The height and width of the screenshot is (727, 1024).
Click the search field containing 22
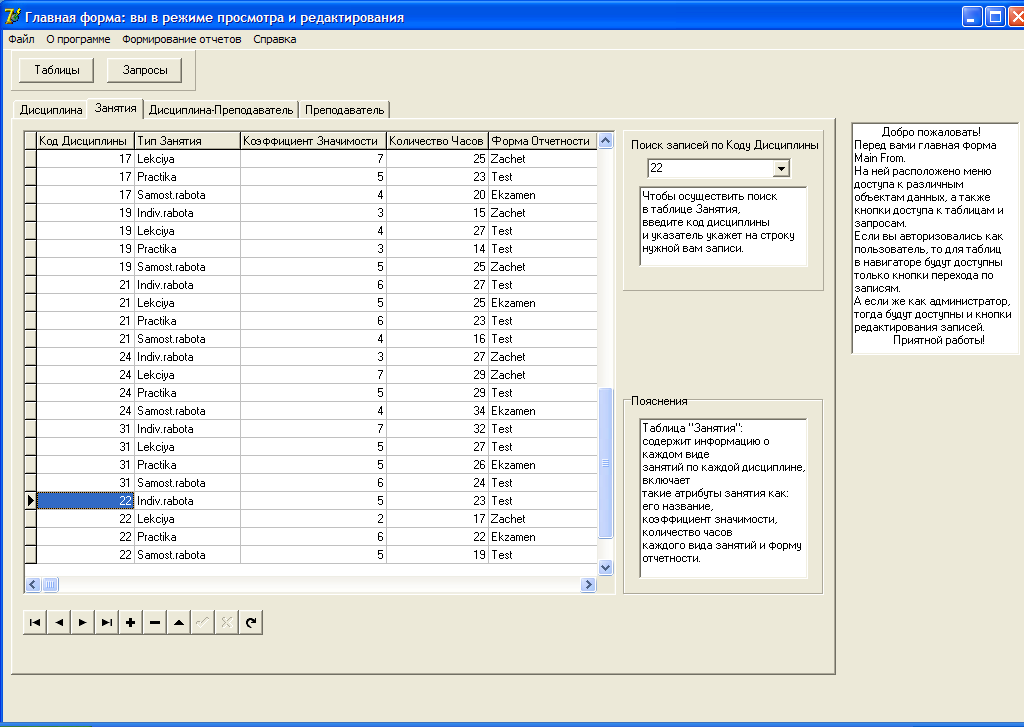tap(711, 169)
